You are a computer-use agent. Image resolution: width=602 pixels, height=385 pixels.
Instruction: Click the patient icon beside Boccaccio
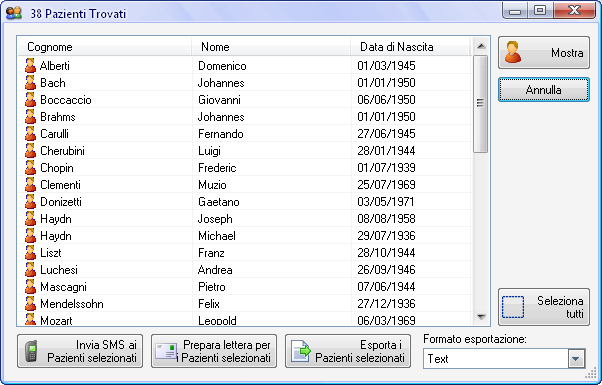30,100
